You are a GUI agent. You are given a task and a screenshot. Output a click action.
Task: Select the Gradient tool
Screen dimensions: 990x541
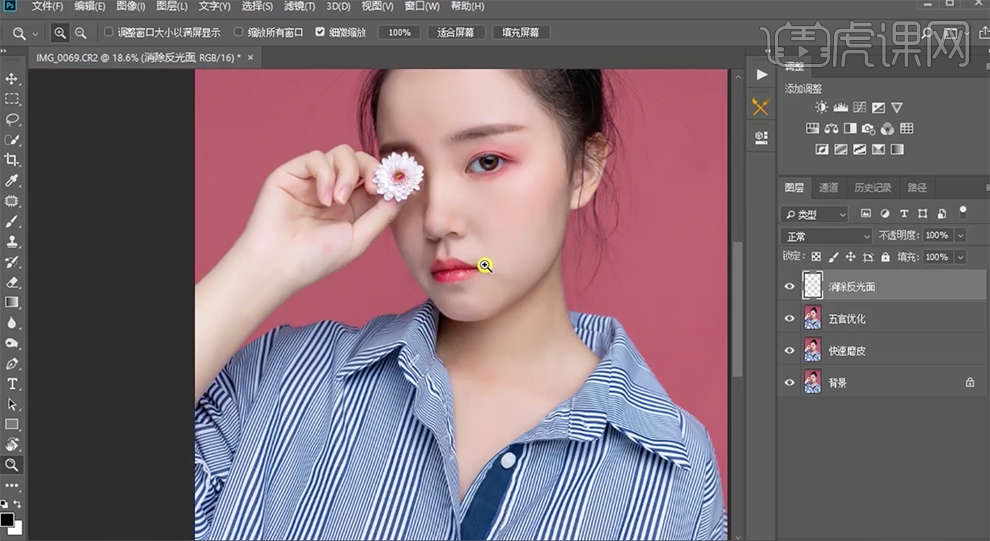[12, 302]
